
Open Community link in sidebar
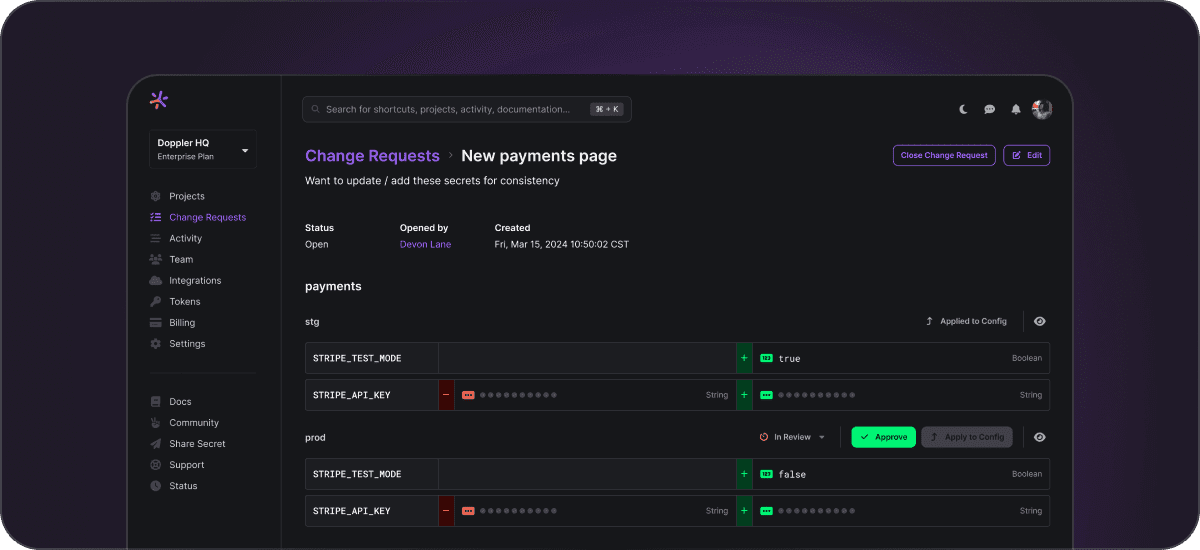pyautogui.click(x=184, y=422)
